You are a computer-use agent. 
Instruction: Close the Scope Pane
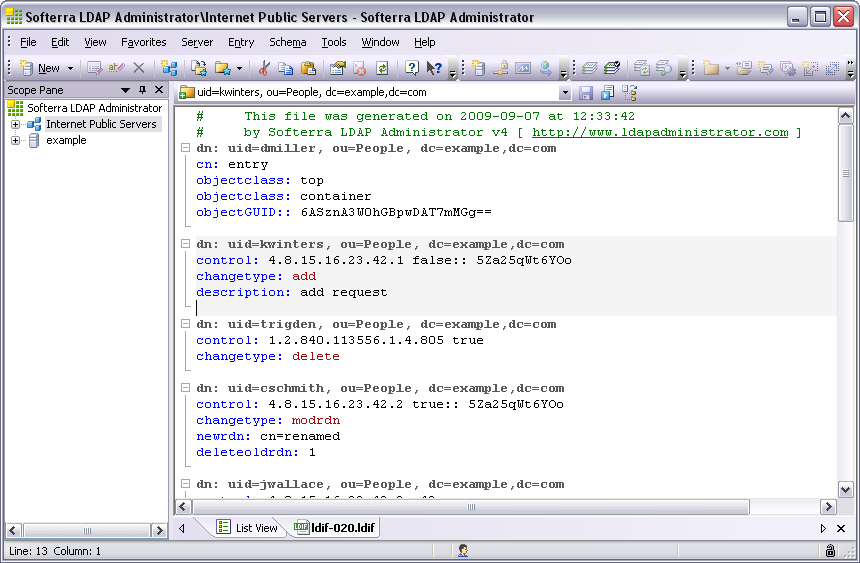pyautogui.click(x=159, y=89)
